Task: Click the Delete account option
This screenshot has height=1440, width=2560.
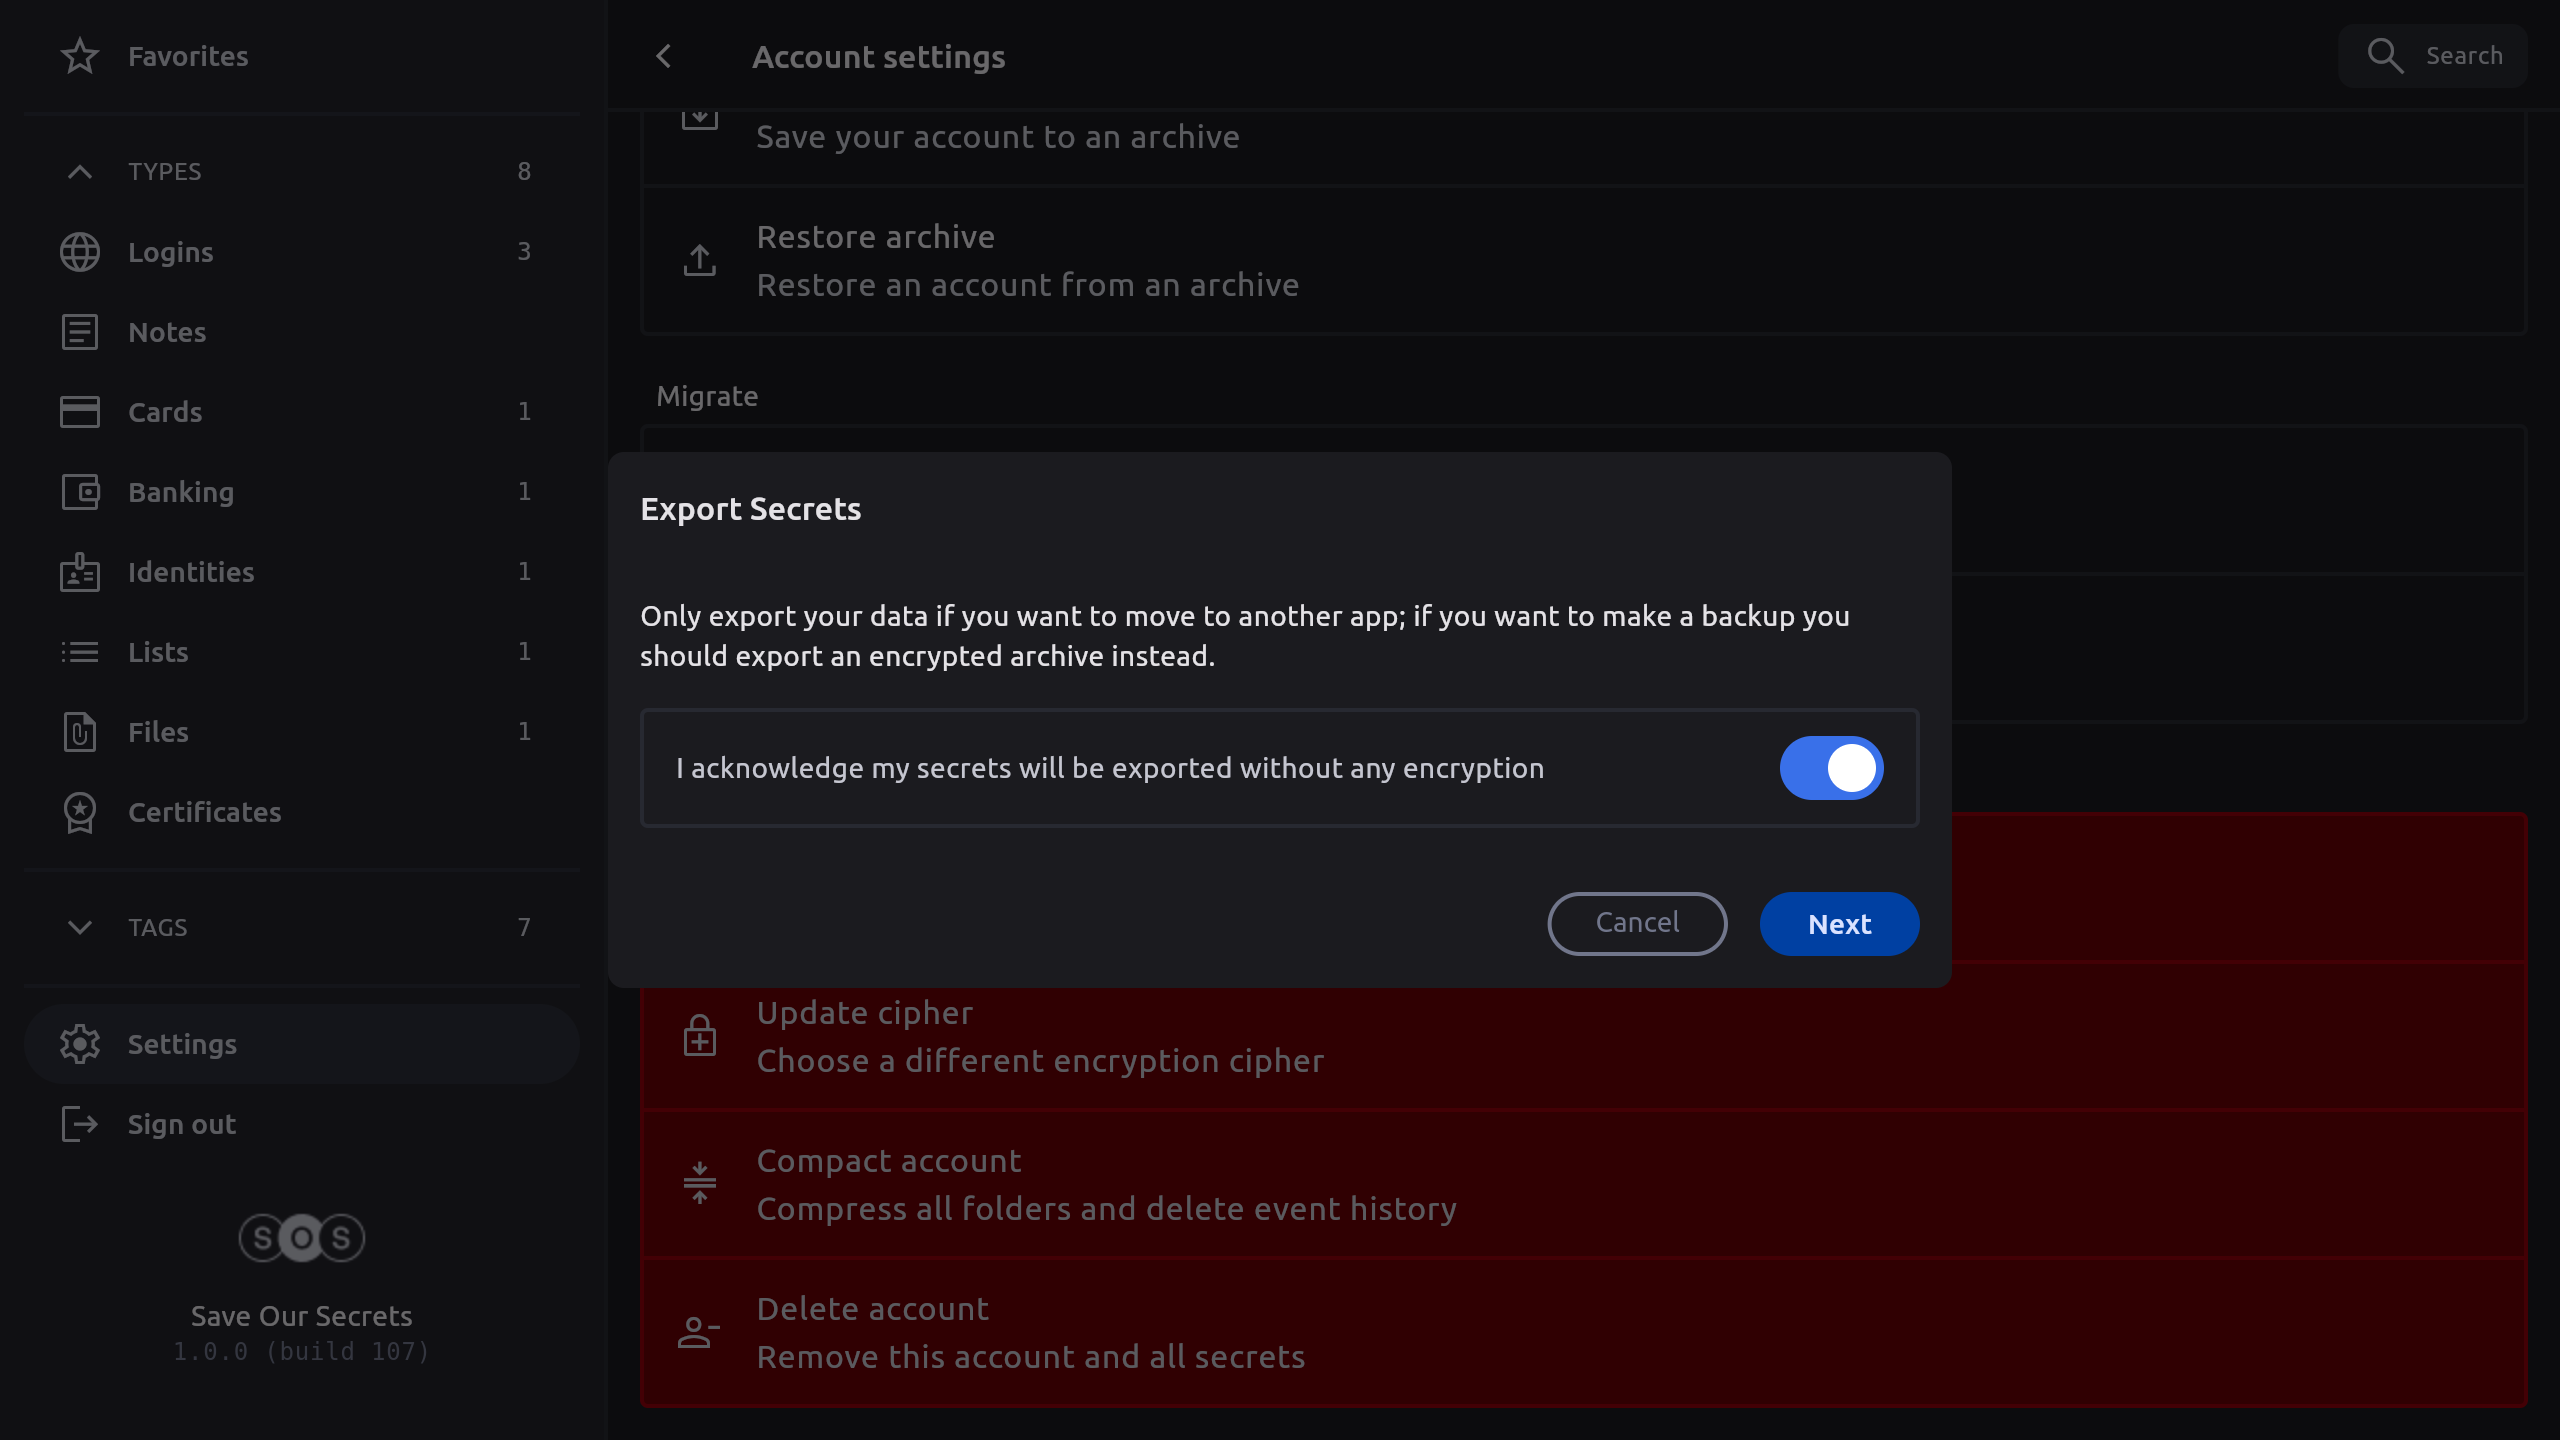Action: tap(1030, 1332)
